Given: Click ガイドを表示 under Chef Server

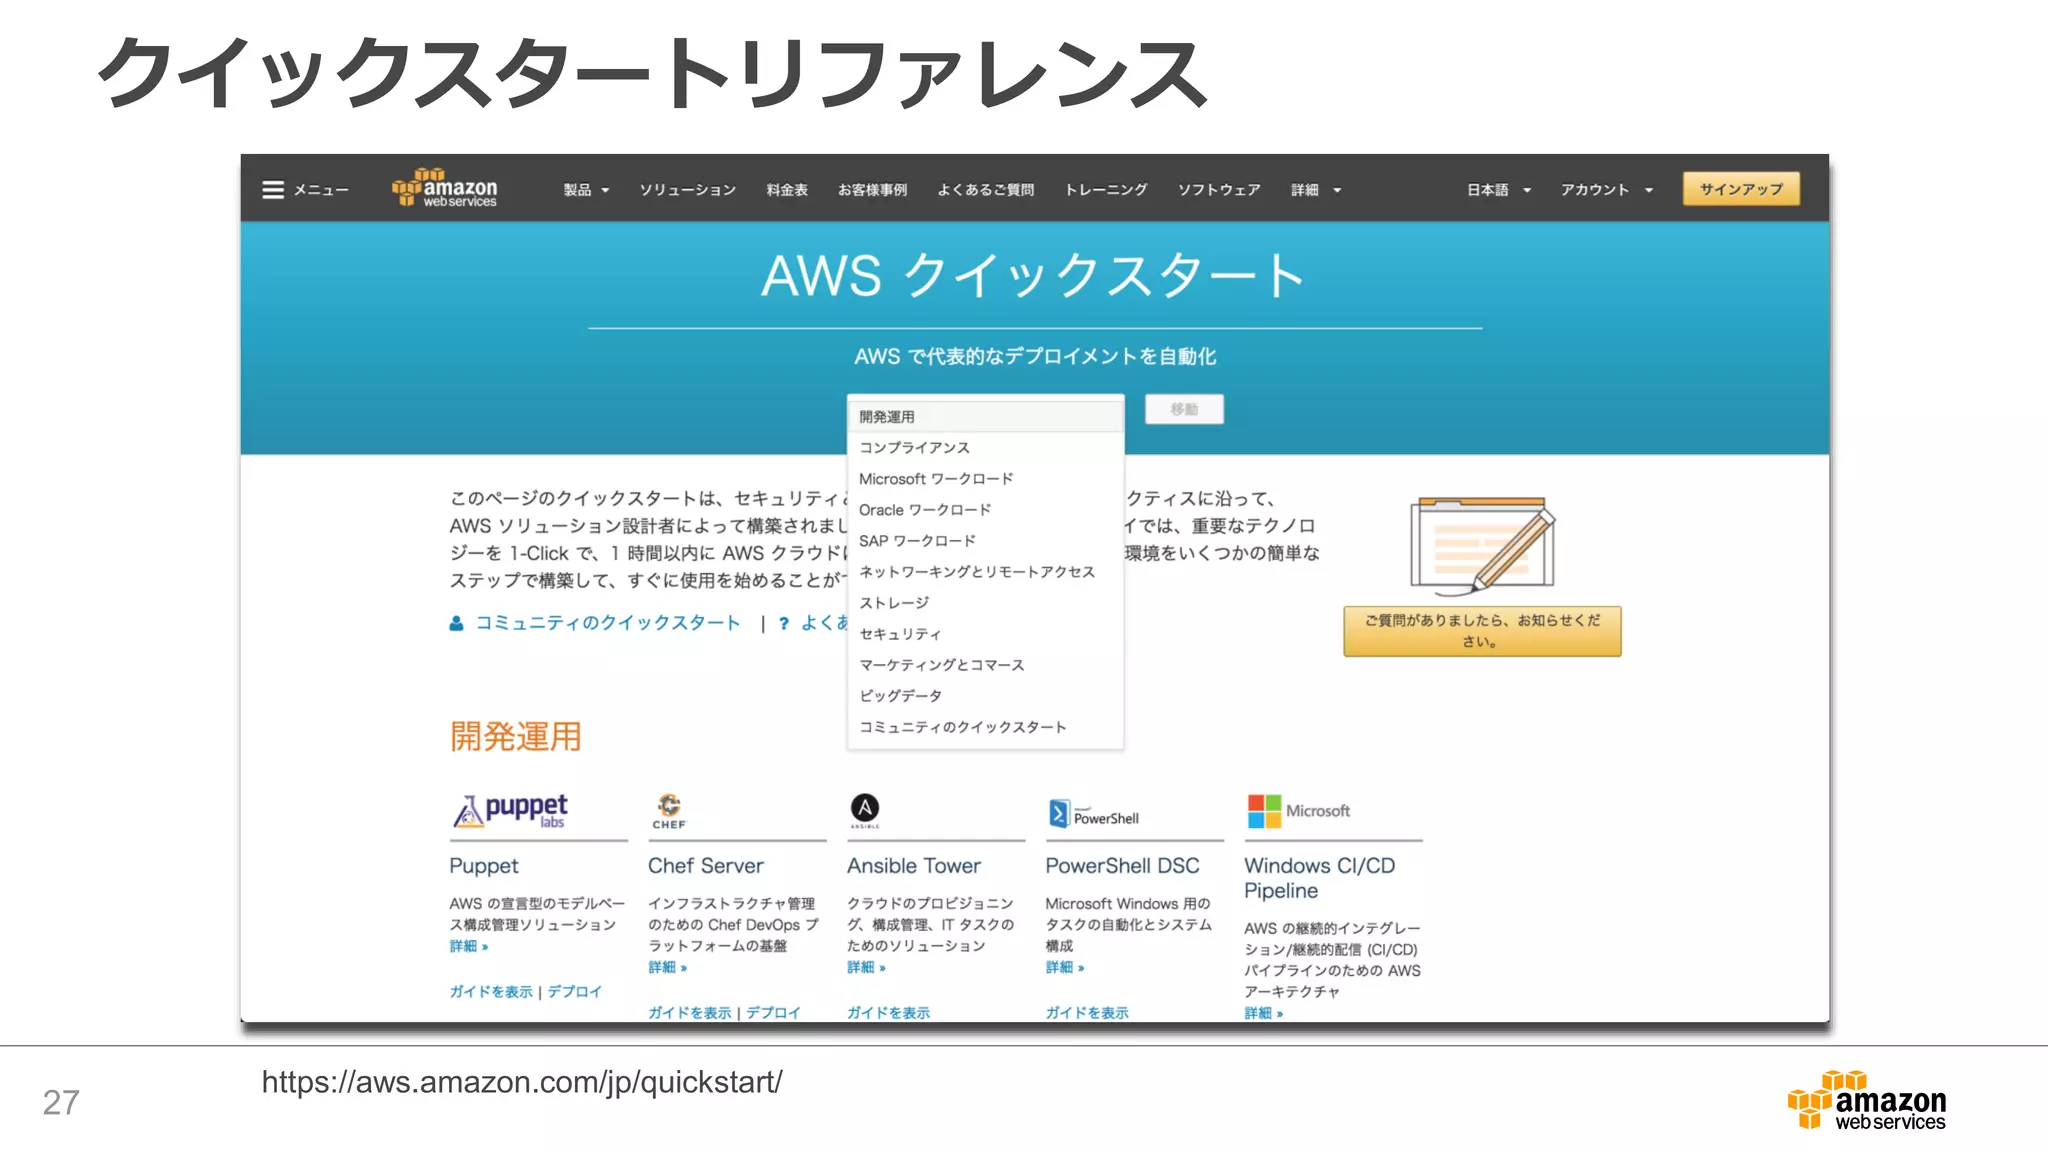Looking at the screenshot, I should 690,1012.
